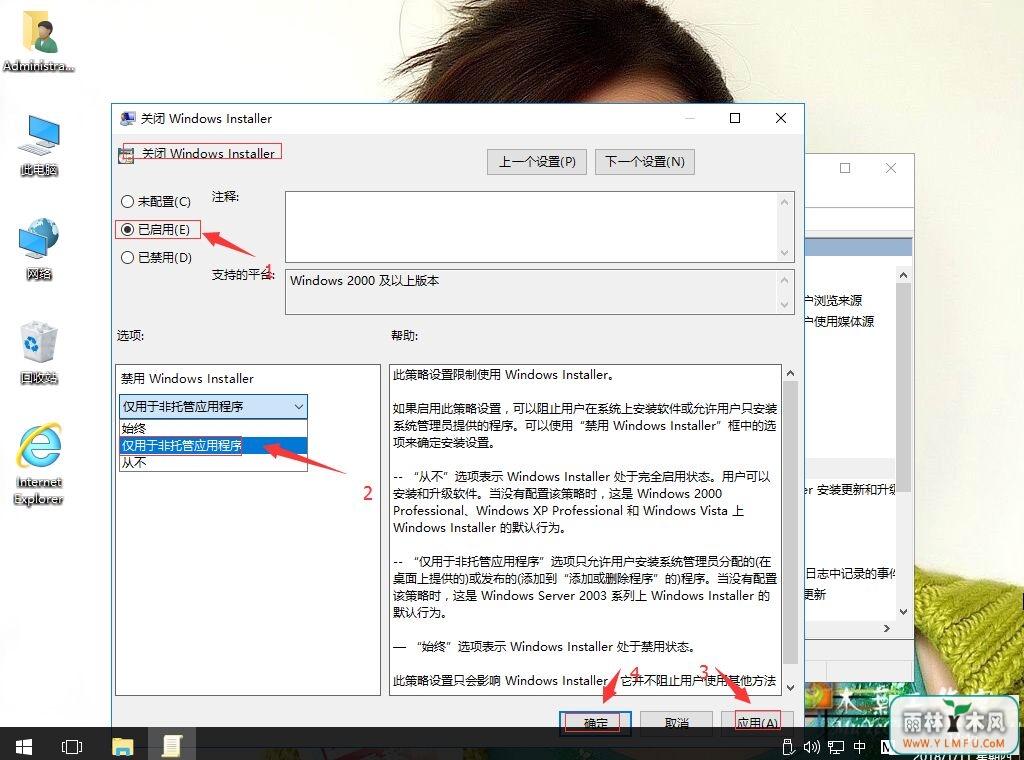Open the Windows Start menu
1024x760 pixels.
pyautogui.click(x=24, y=746)
